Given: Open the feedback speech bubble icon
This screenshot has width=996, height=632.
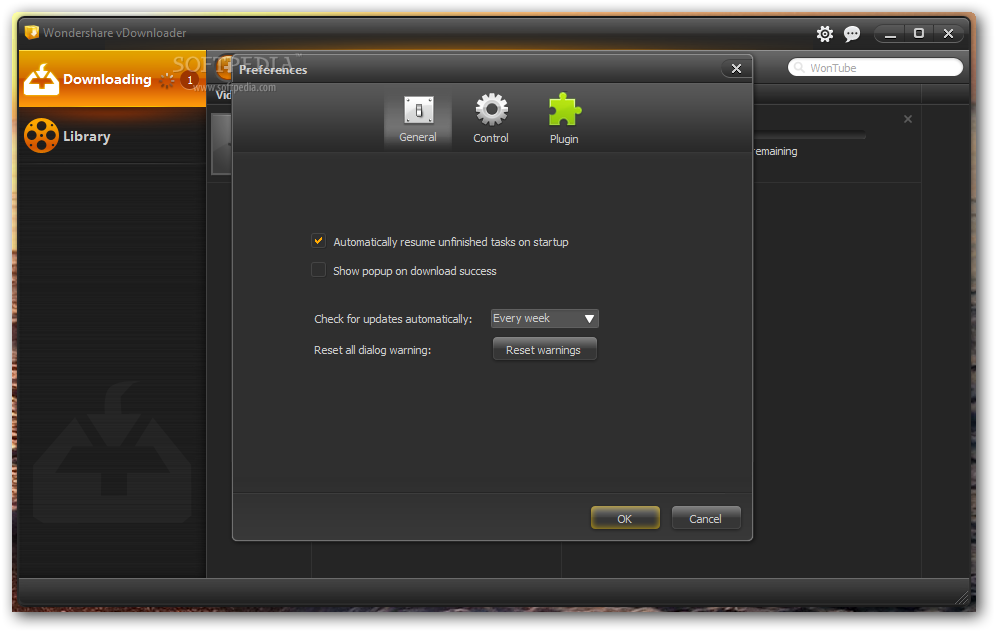Looking at the screenshot, I should tap(852, 34).
